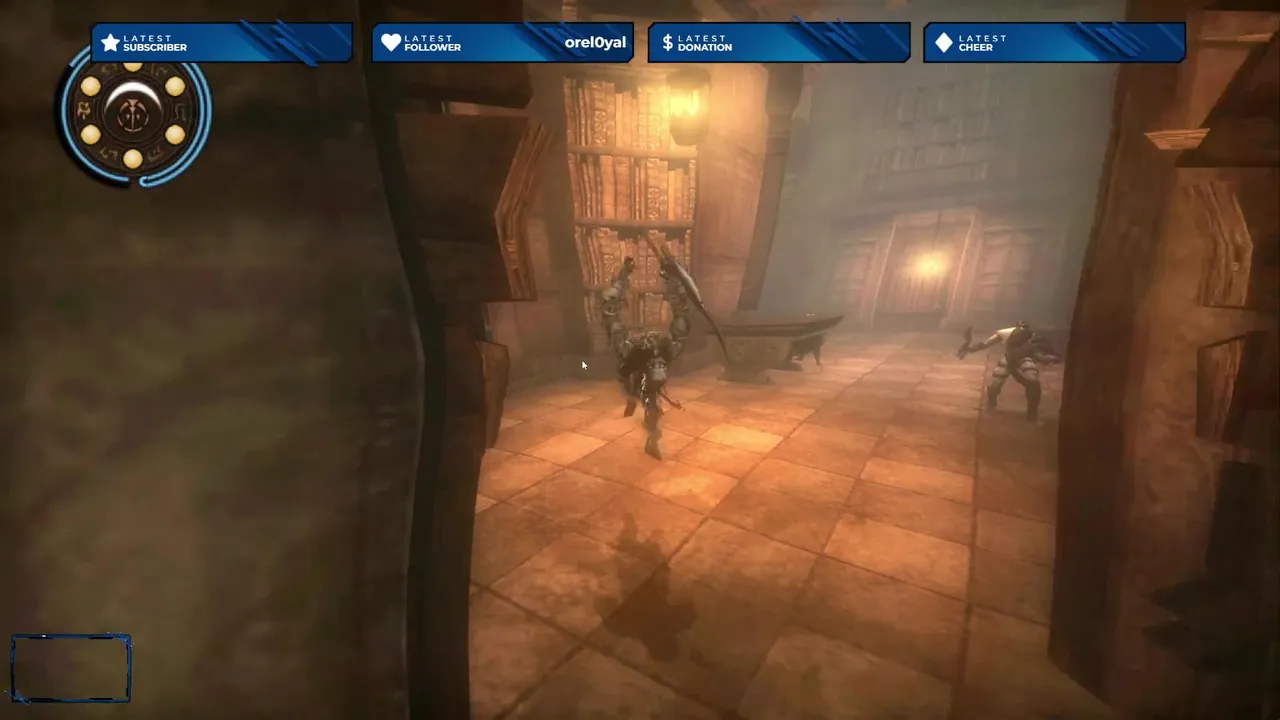Image resolution: width=1280 pixels, height=720 pixels.
Task: Click the dollar icon on Latest Donation panel
Action: [x=668, y=43]
